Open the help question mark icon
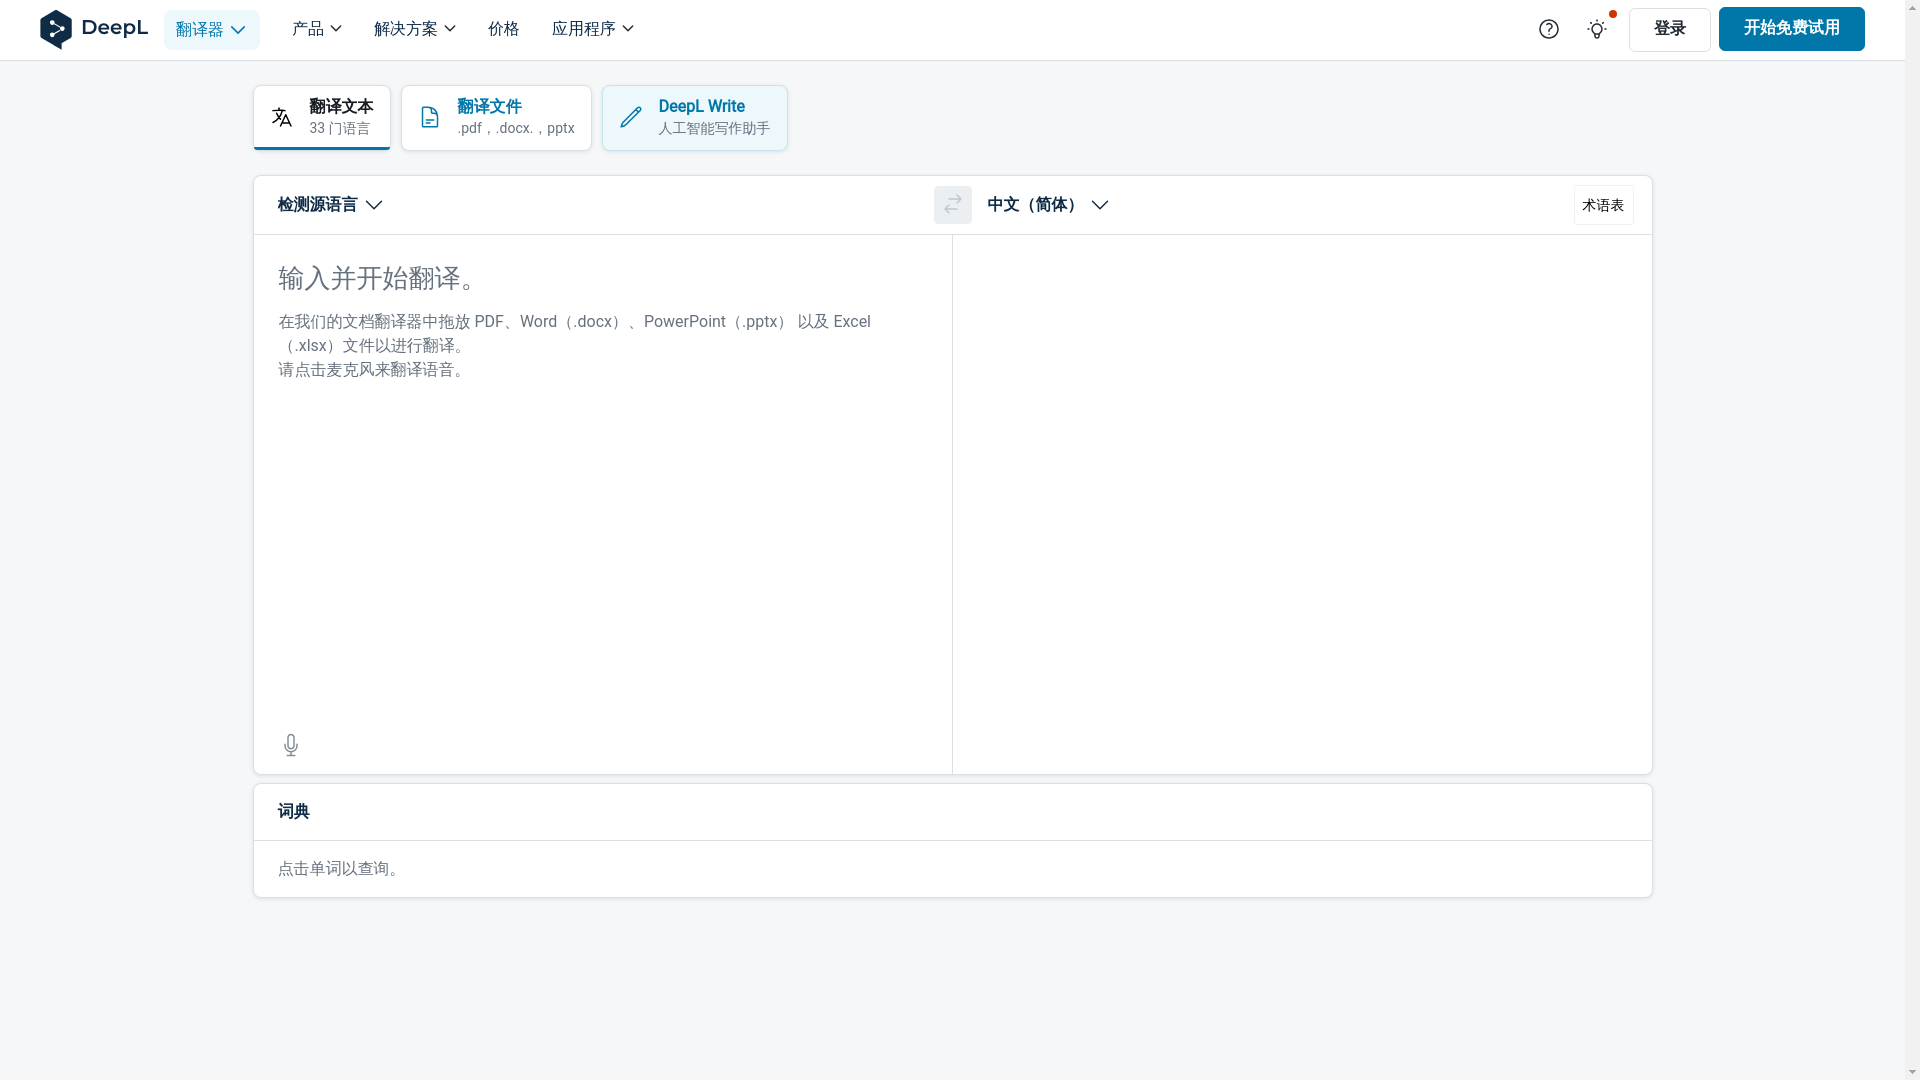The image size is (1920, 1080). point(1548,29)
